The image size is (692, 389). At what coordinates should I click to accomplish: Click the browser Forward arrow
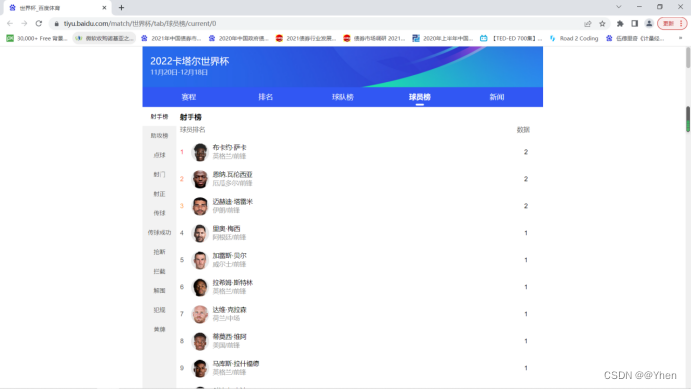click(x=24, y=23)
